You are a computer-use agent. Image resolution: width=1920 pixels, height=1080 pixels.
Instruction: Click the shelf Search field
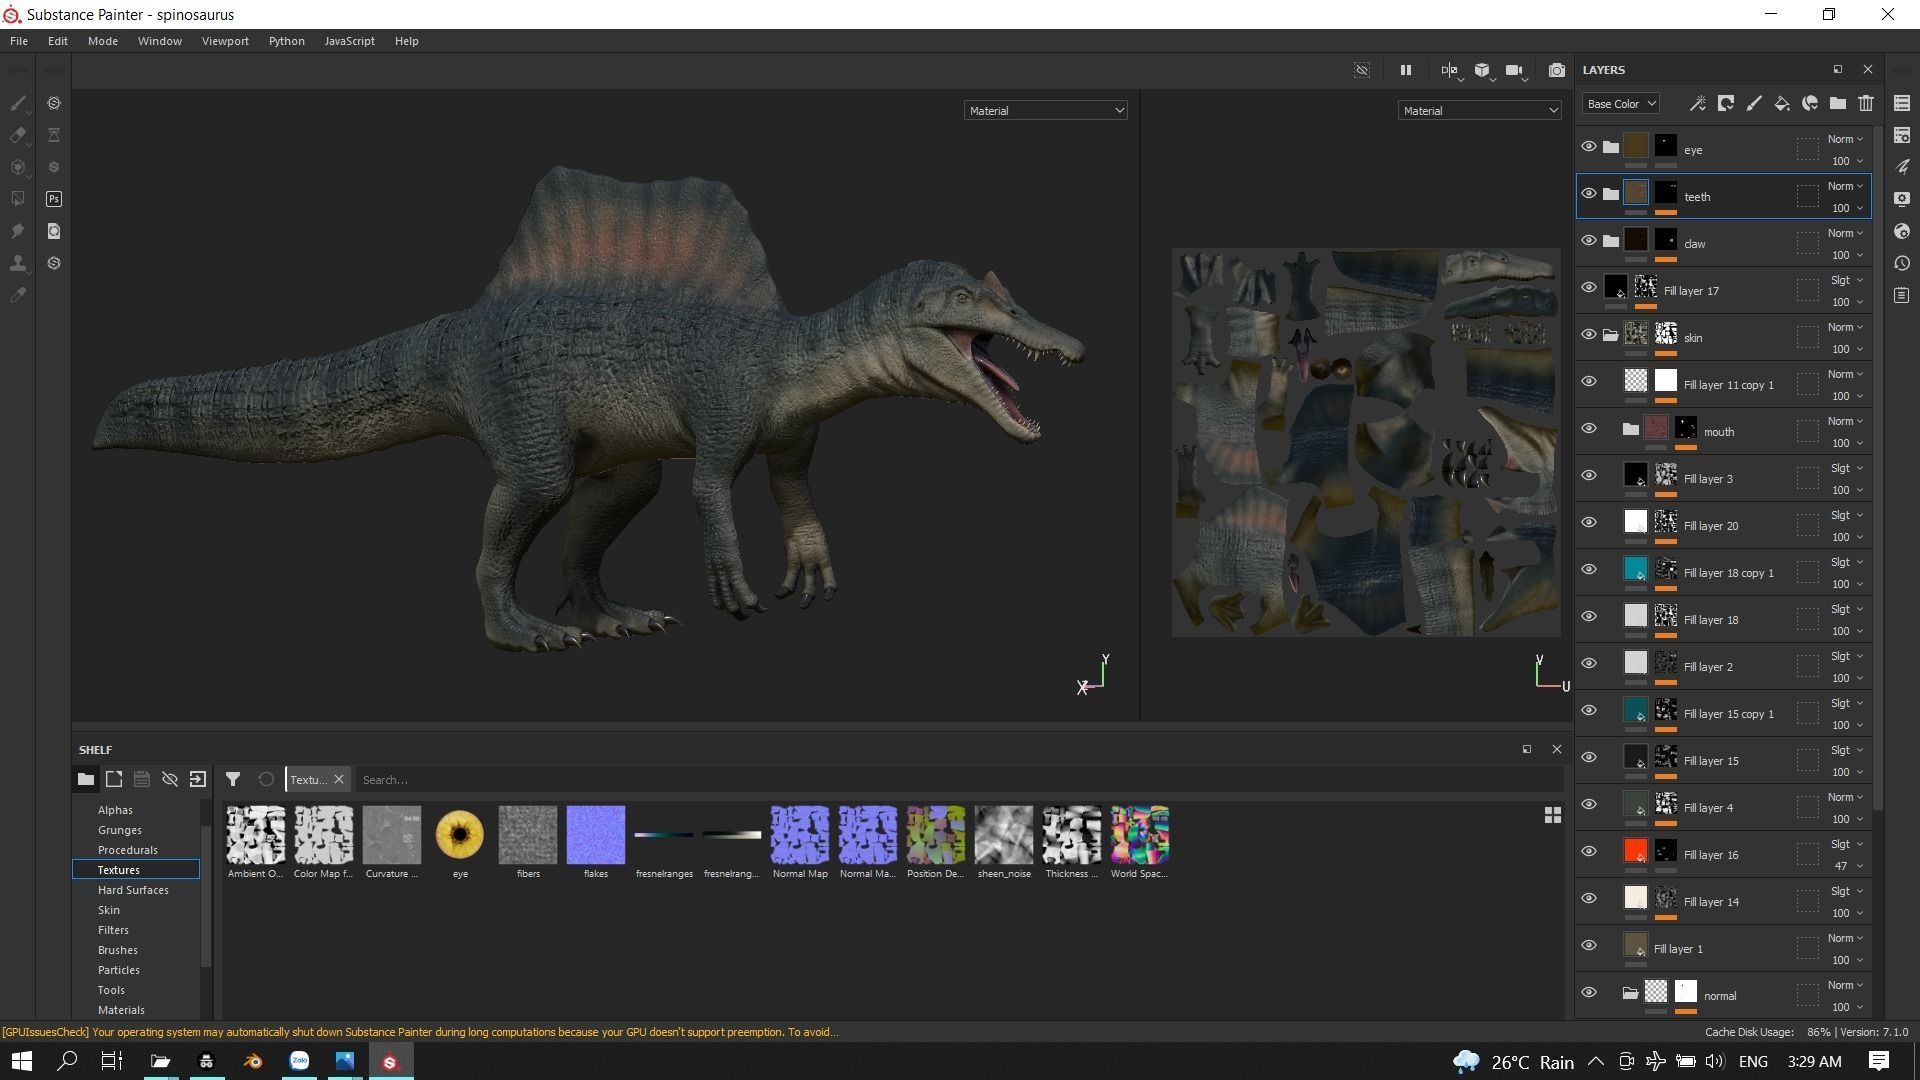tap(958, 779)
